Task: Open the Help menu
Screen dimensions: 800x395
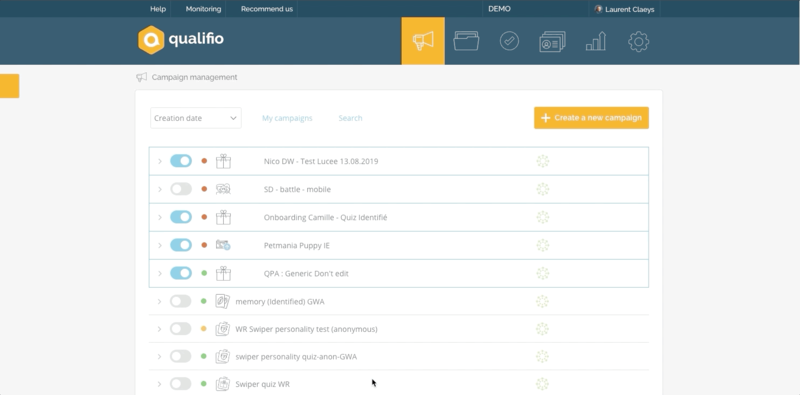Action: tap(158, 9)
